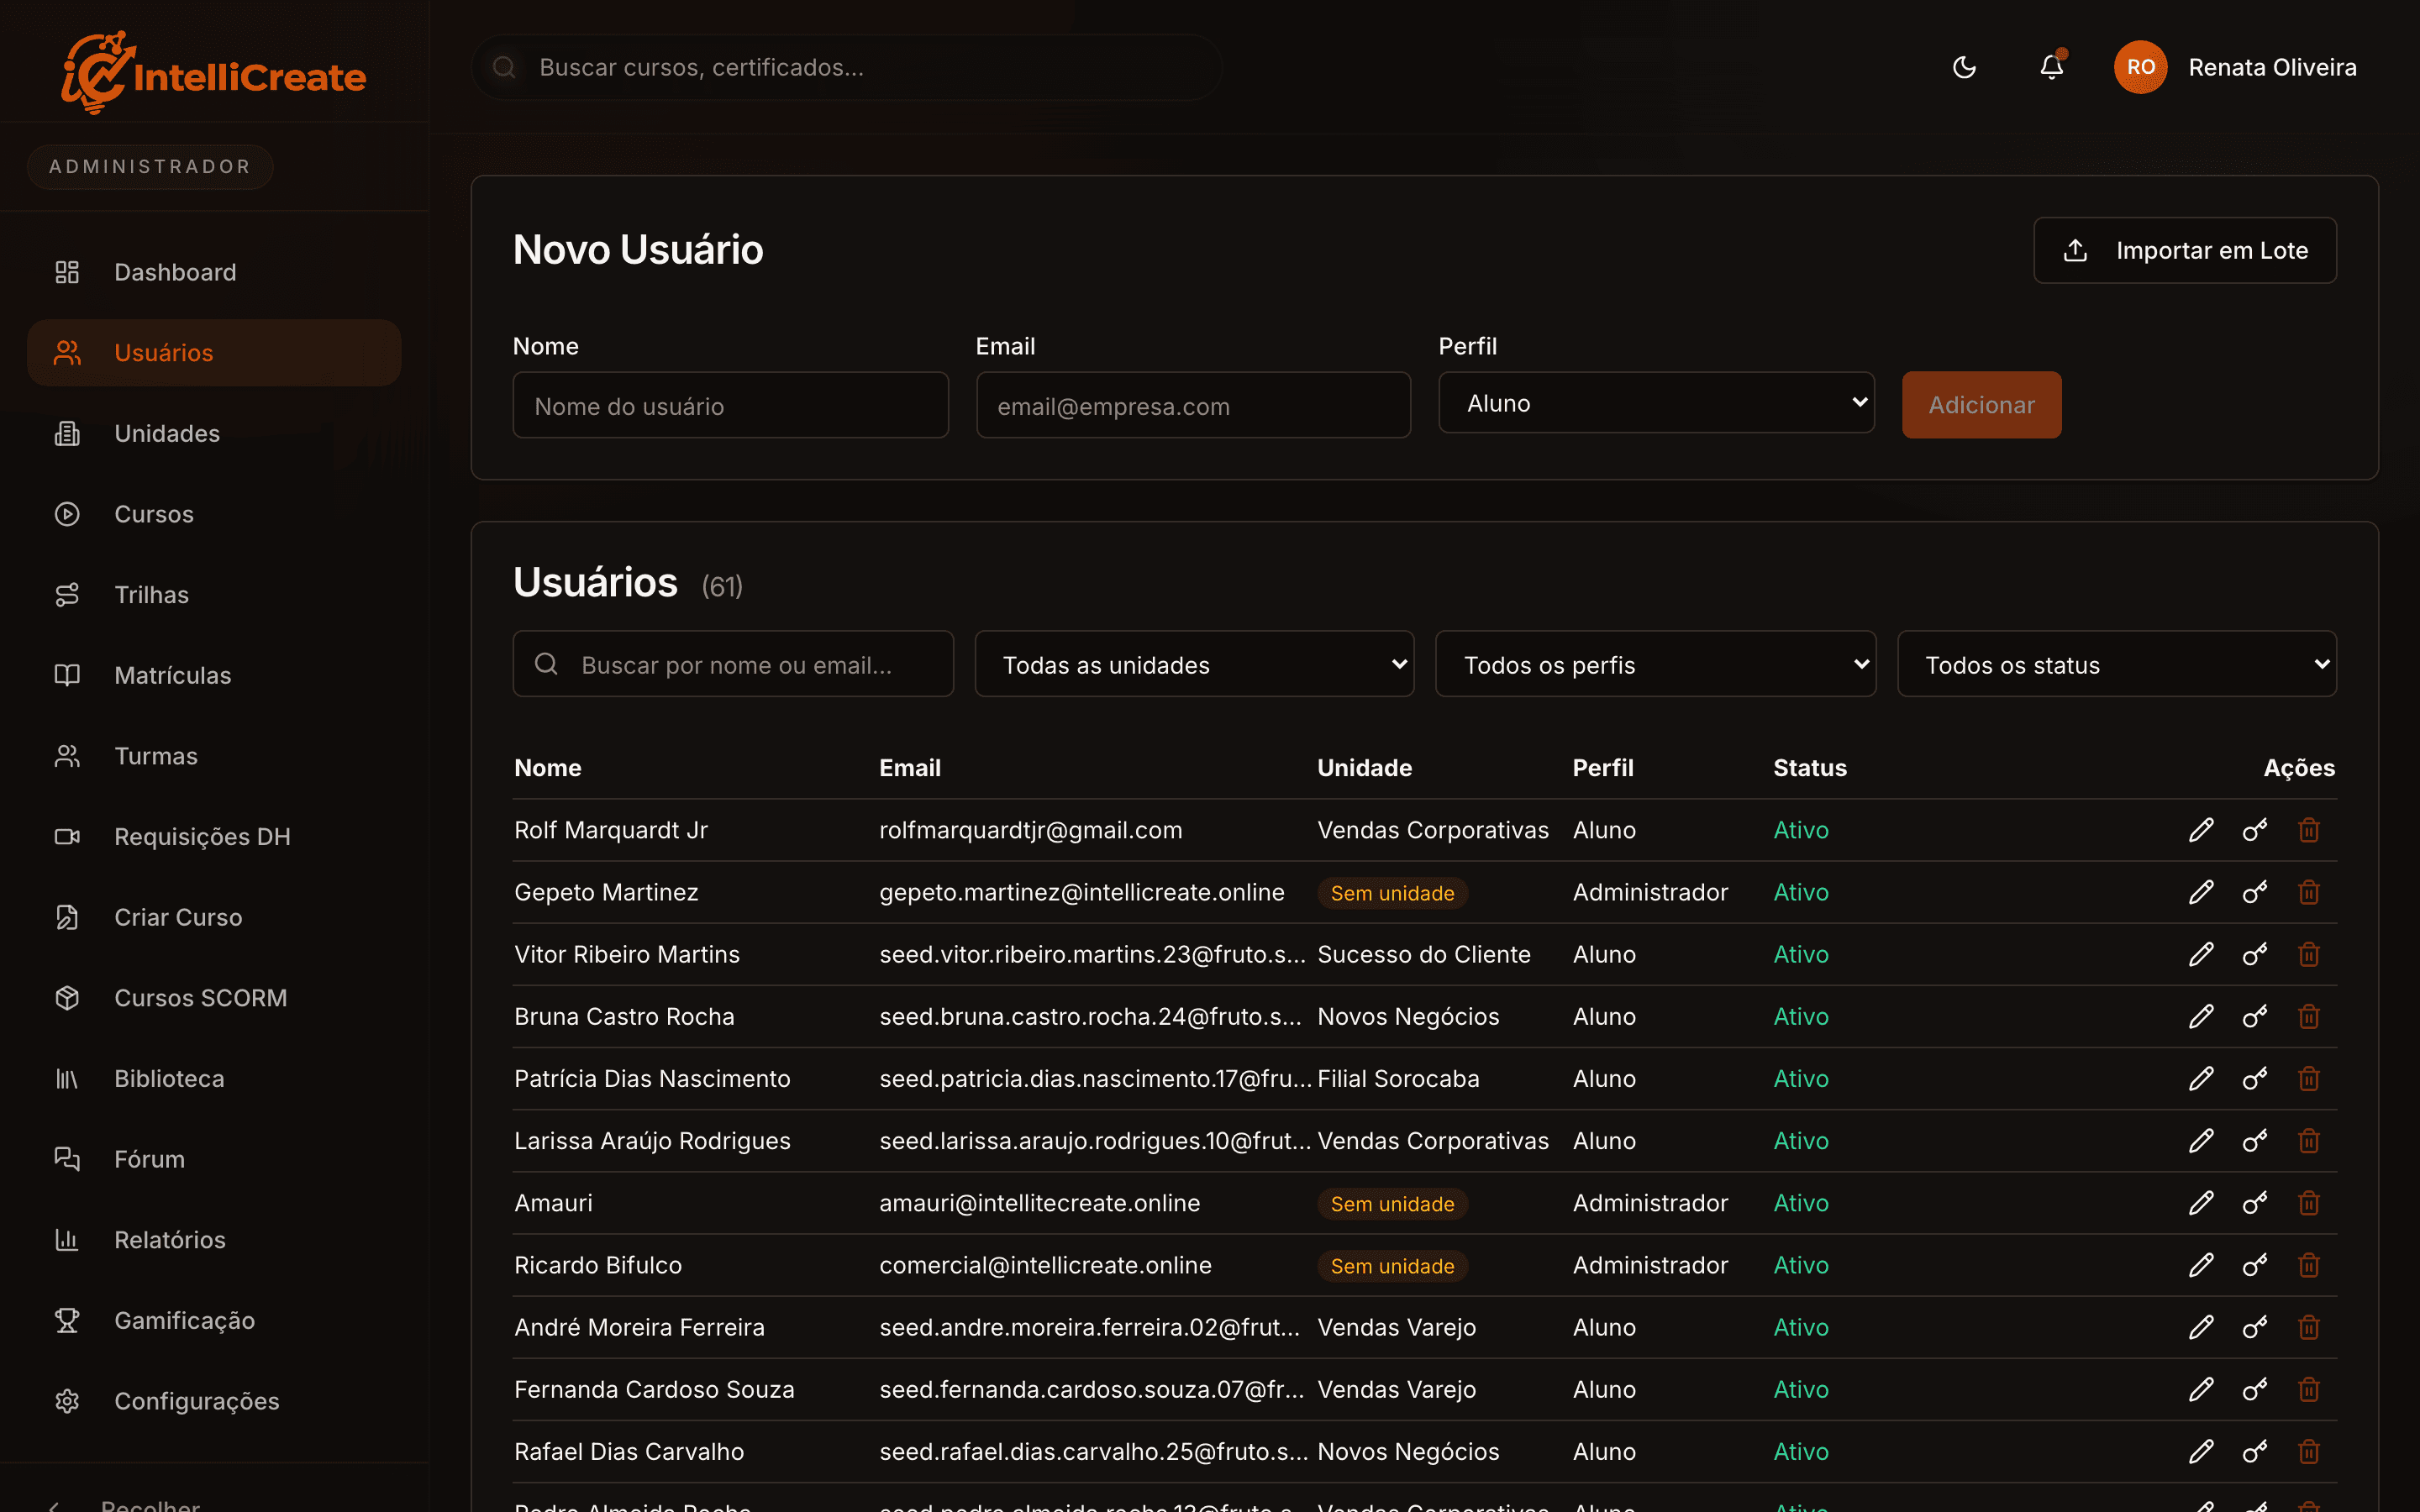Delete user Vitor Ribeiro Martins
This screenshot has width=2420, height=1512.
pos(2309,954)
